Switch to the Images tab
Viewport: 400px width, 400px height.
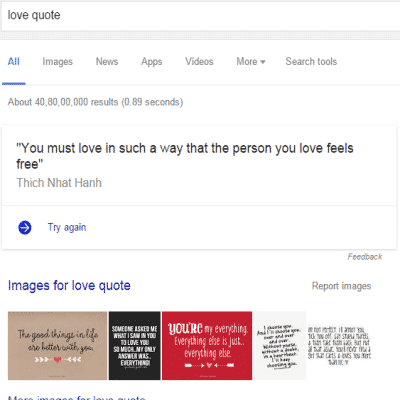click(x=57, y=62)
